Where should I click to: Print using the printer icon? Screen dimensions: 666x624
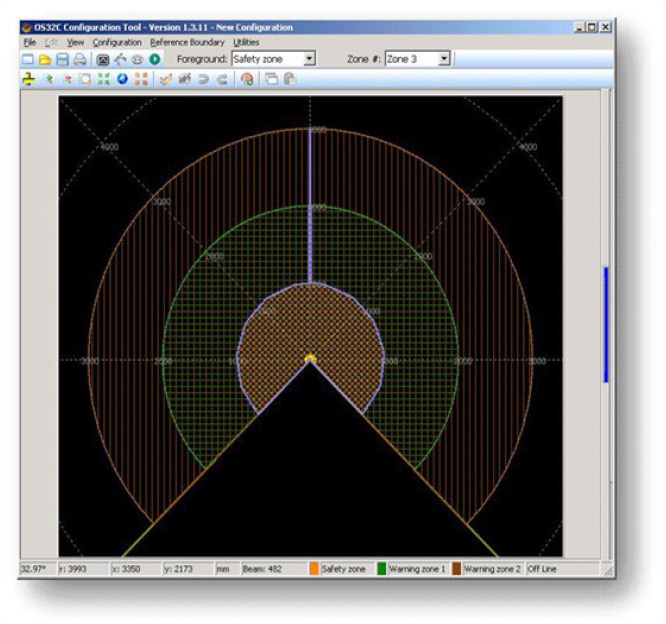[x=80, y=59]
